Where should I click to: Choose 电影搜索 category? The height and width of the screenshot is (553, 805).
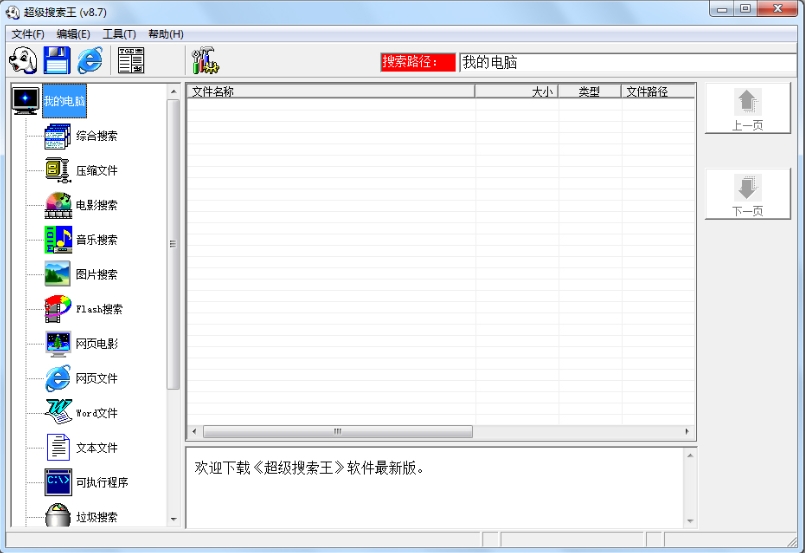click(x=97, y=205)
